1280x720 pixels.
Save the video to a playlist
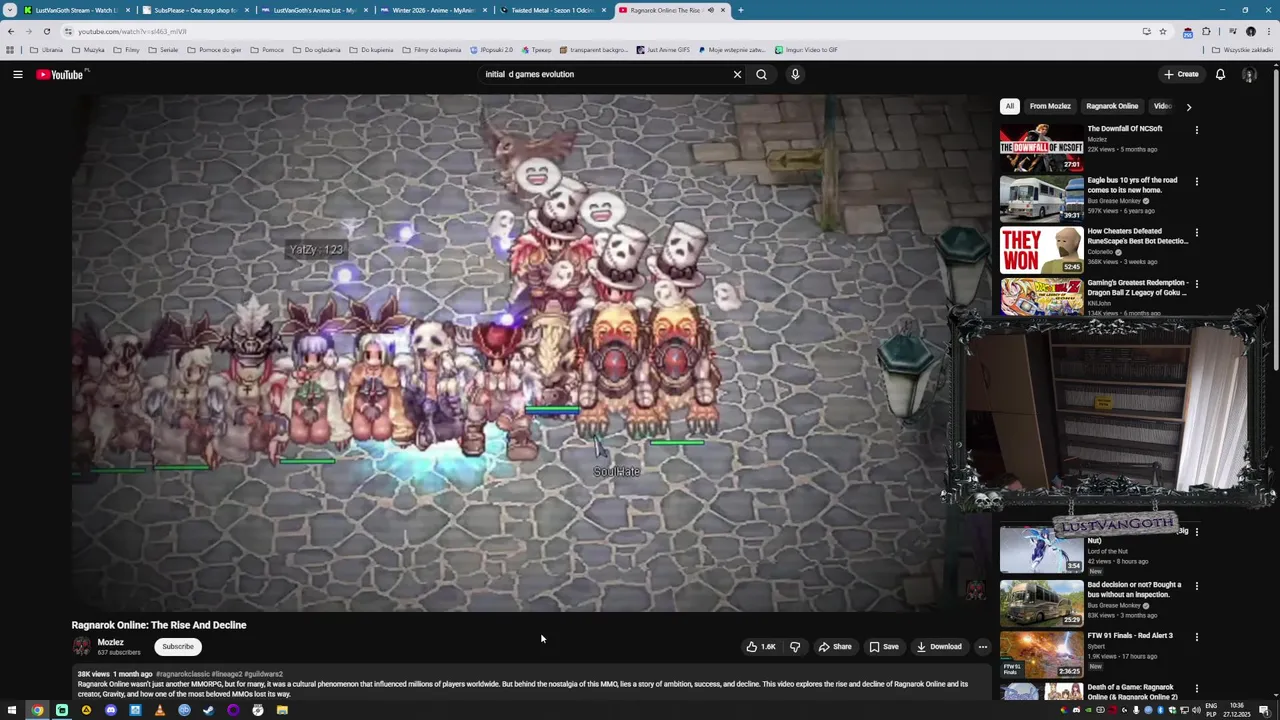coord(884,647)
